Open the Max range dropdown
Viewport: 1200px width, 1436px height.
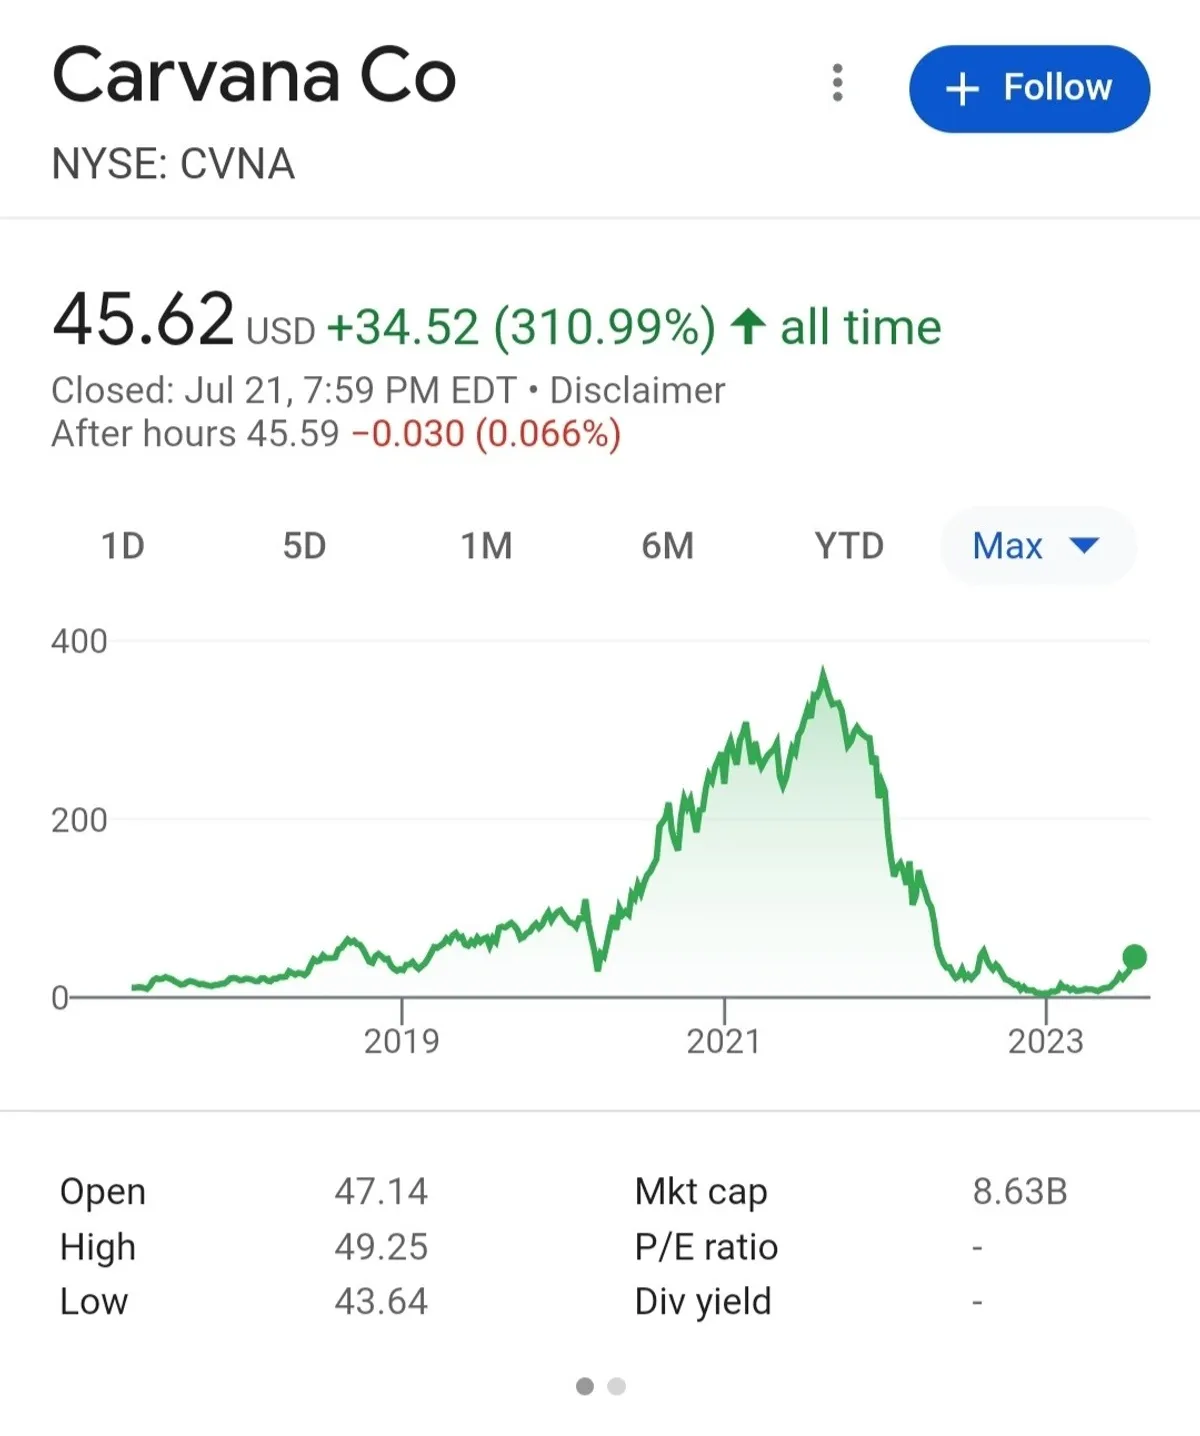[x=1008, y=546]
